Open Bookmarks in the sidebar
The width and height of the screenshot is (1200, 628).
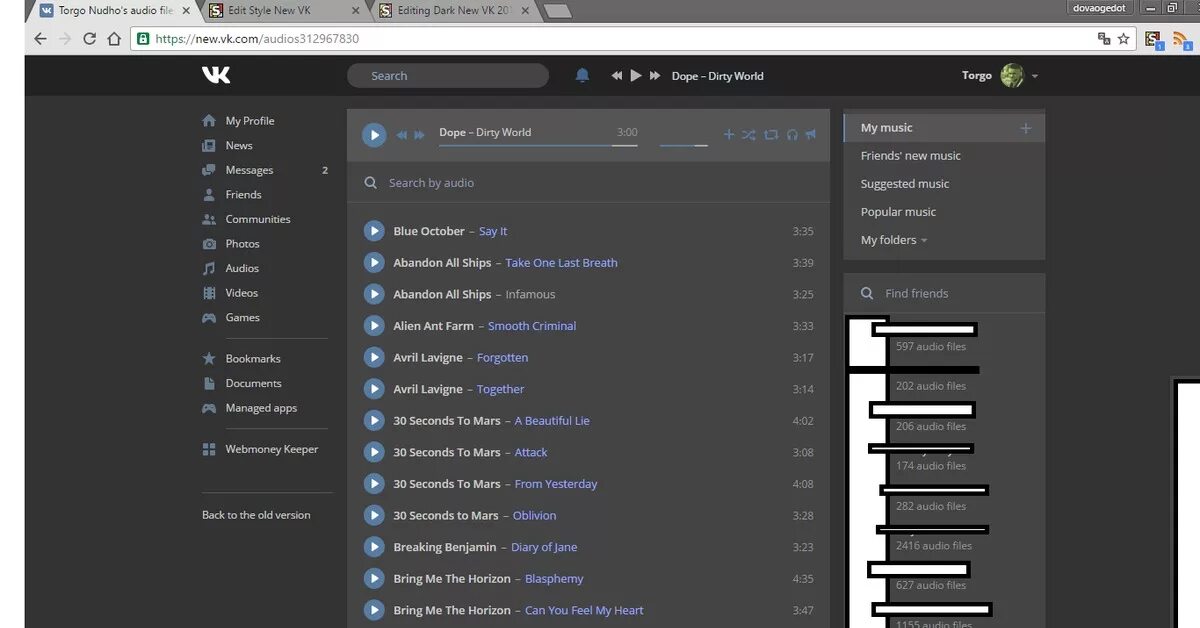253,359
